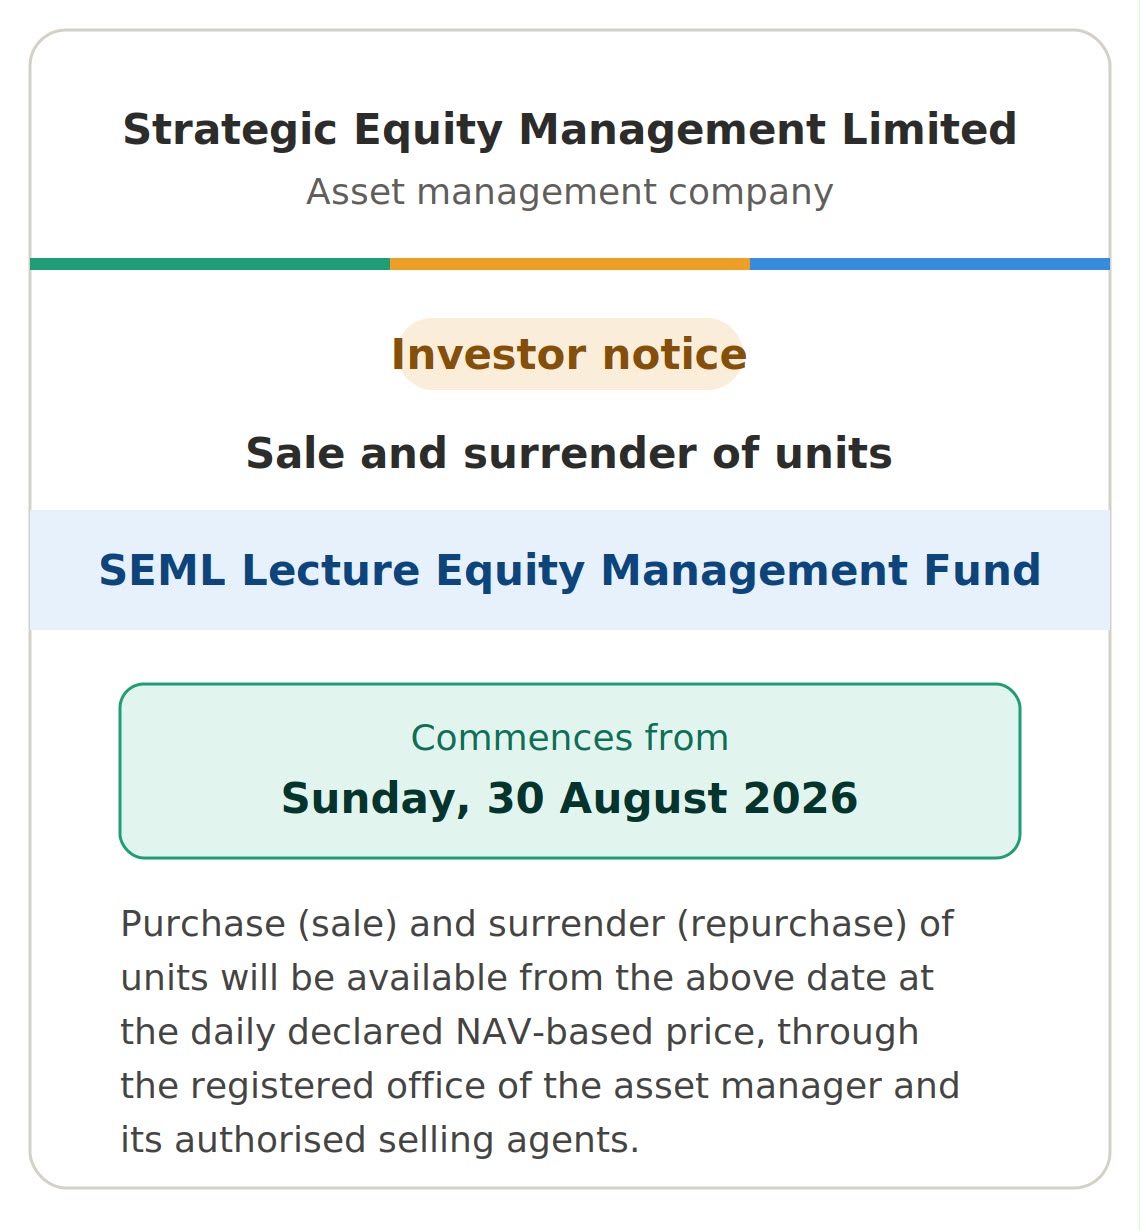The height and width of the screenshot is (1230, 1140).
Task: Click the word 'SEML' in the fund name
Action: 162,571
